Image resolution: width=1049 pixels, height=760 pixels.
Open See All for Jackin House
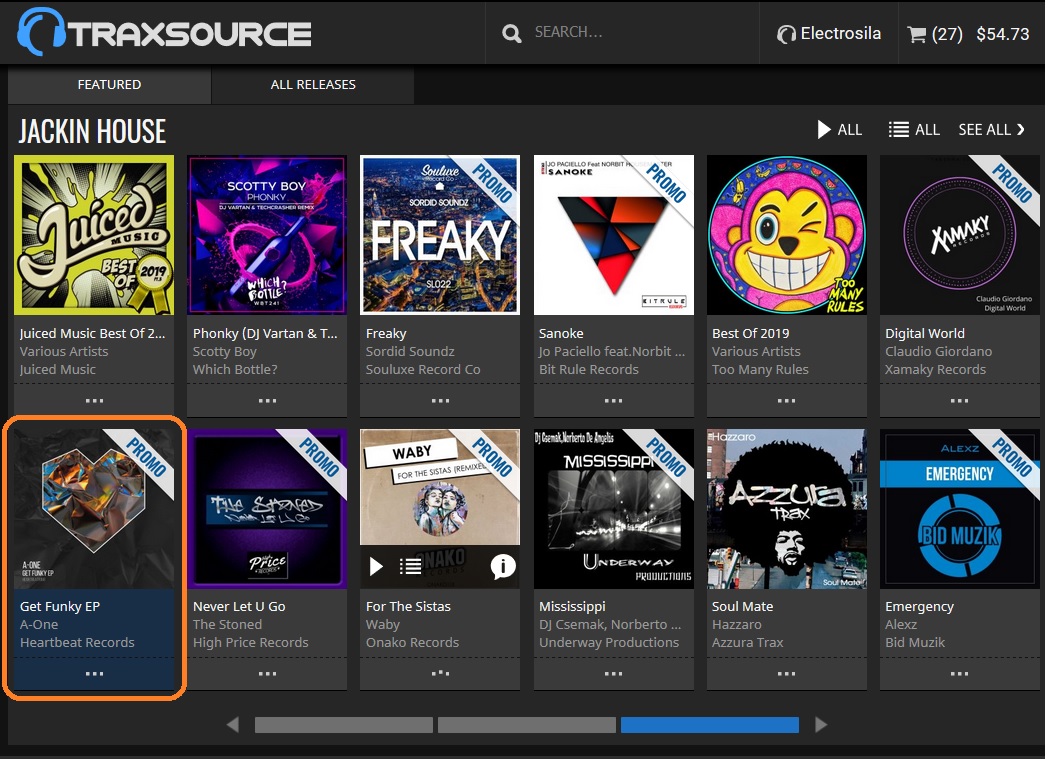click(991, 130)
